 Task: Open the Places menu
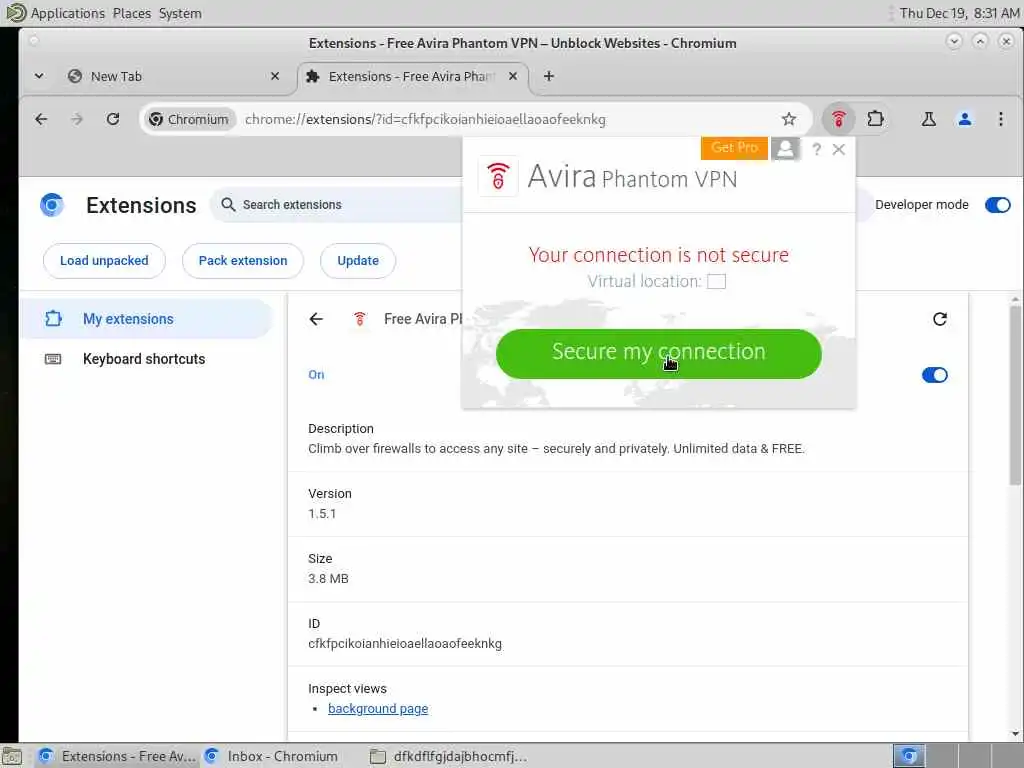coord(131,13)
